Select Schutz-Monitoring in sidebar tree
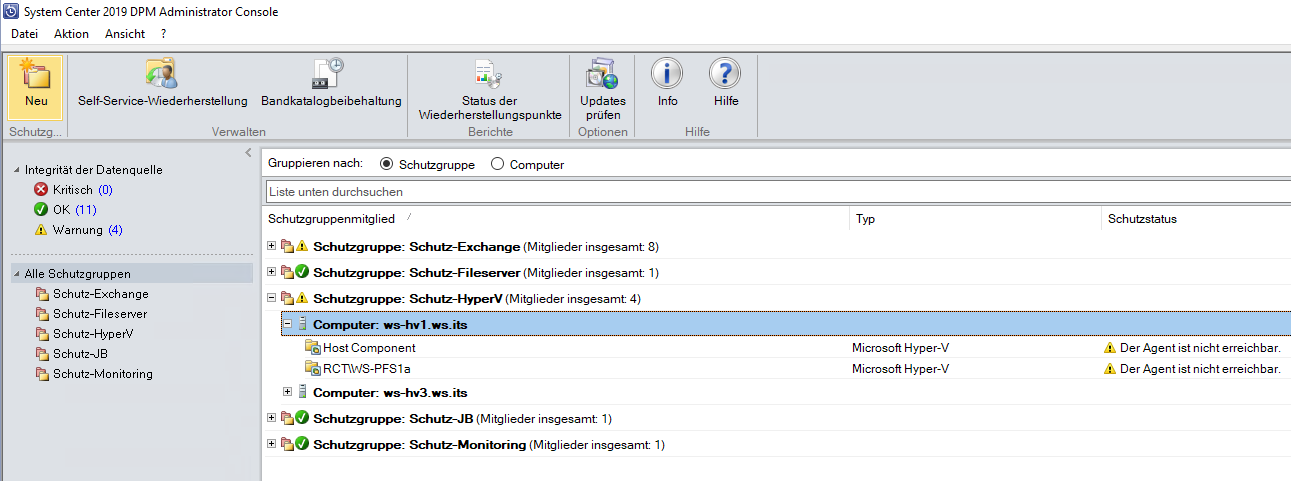The image size is (1291, 481). coord(103,374)
